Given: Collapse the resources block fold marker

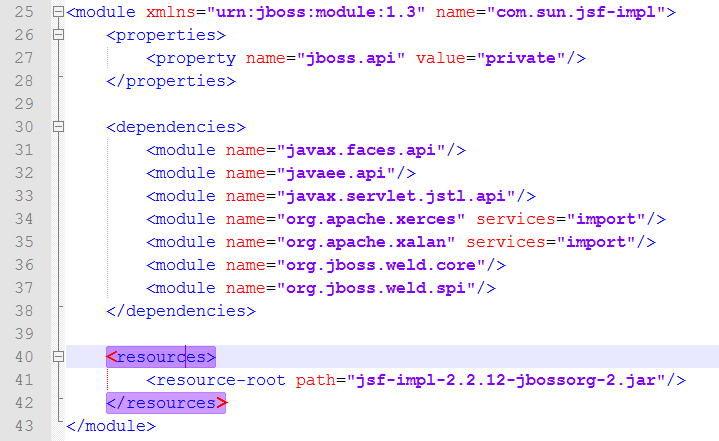Looking at the screenshot, I should pos(58,357).
